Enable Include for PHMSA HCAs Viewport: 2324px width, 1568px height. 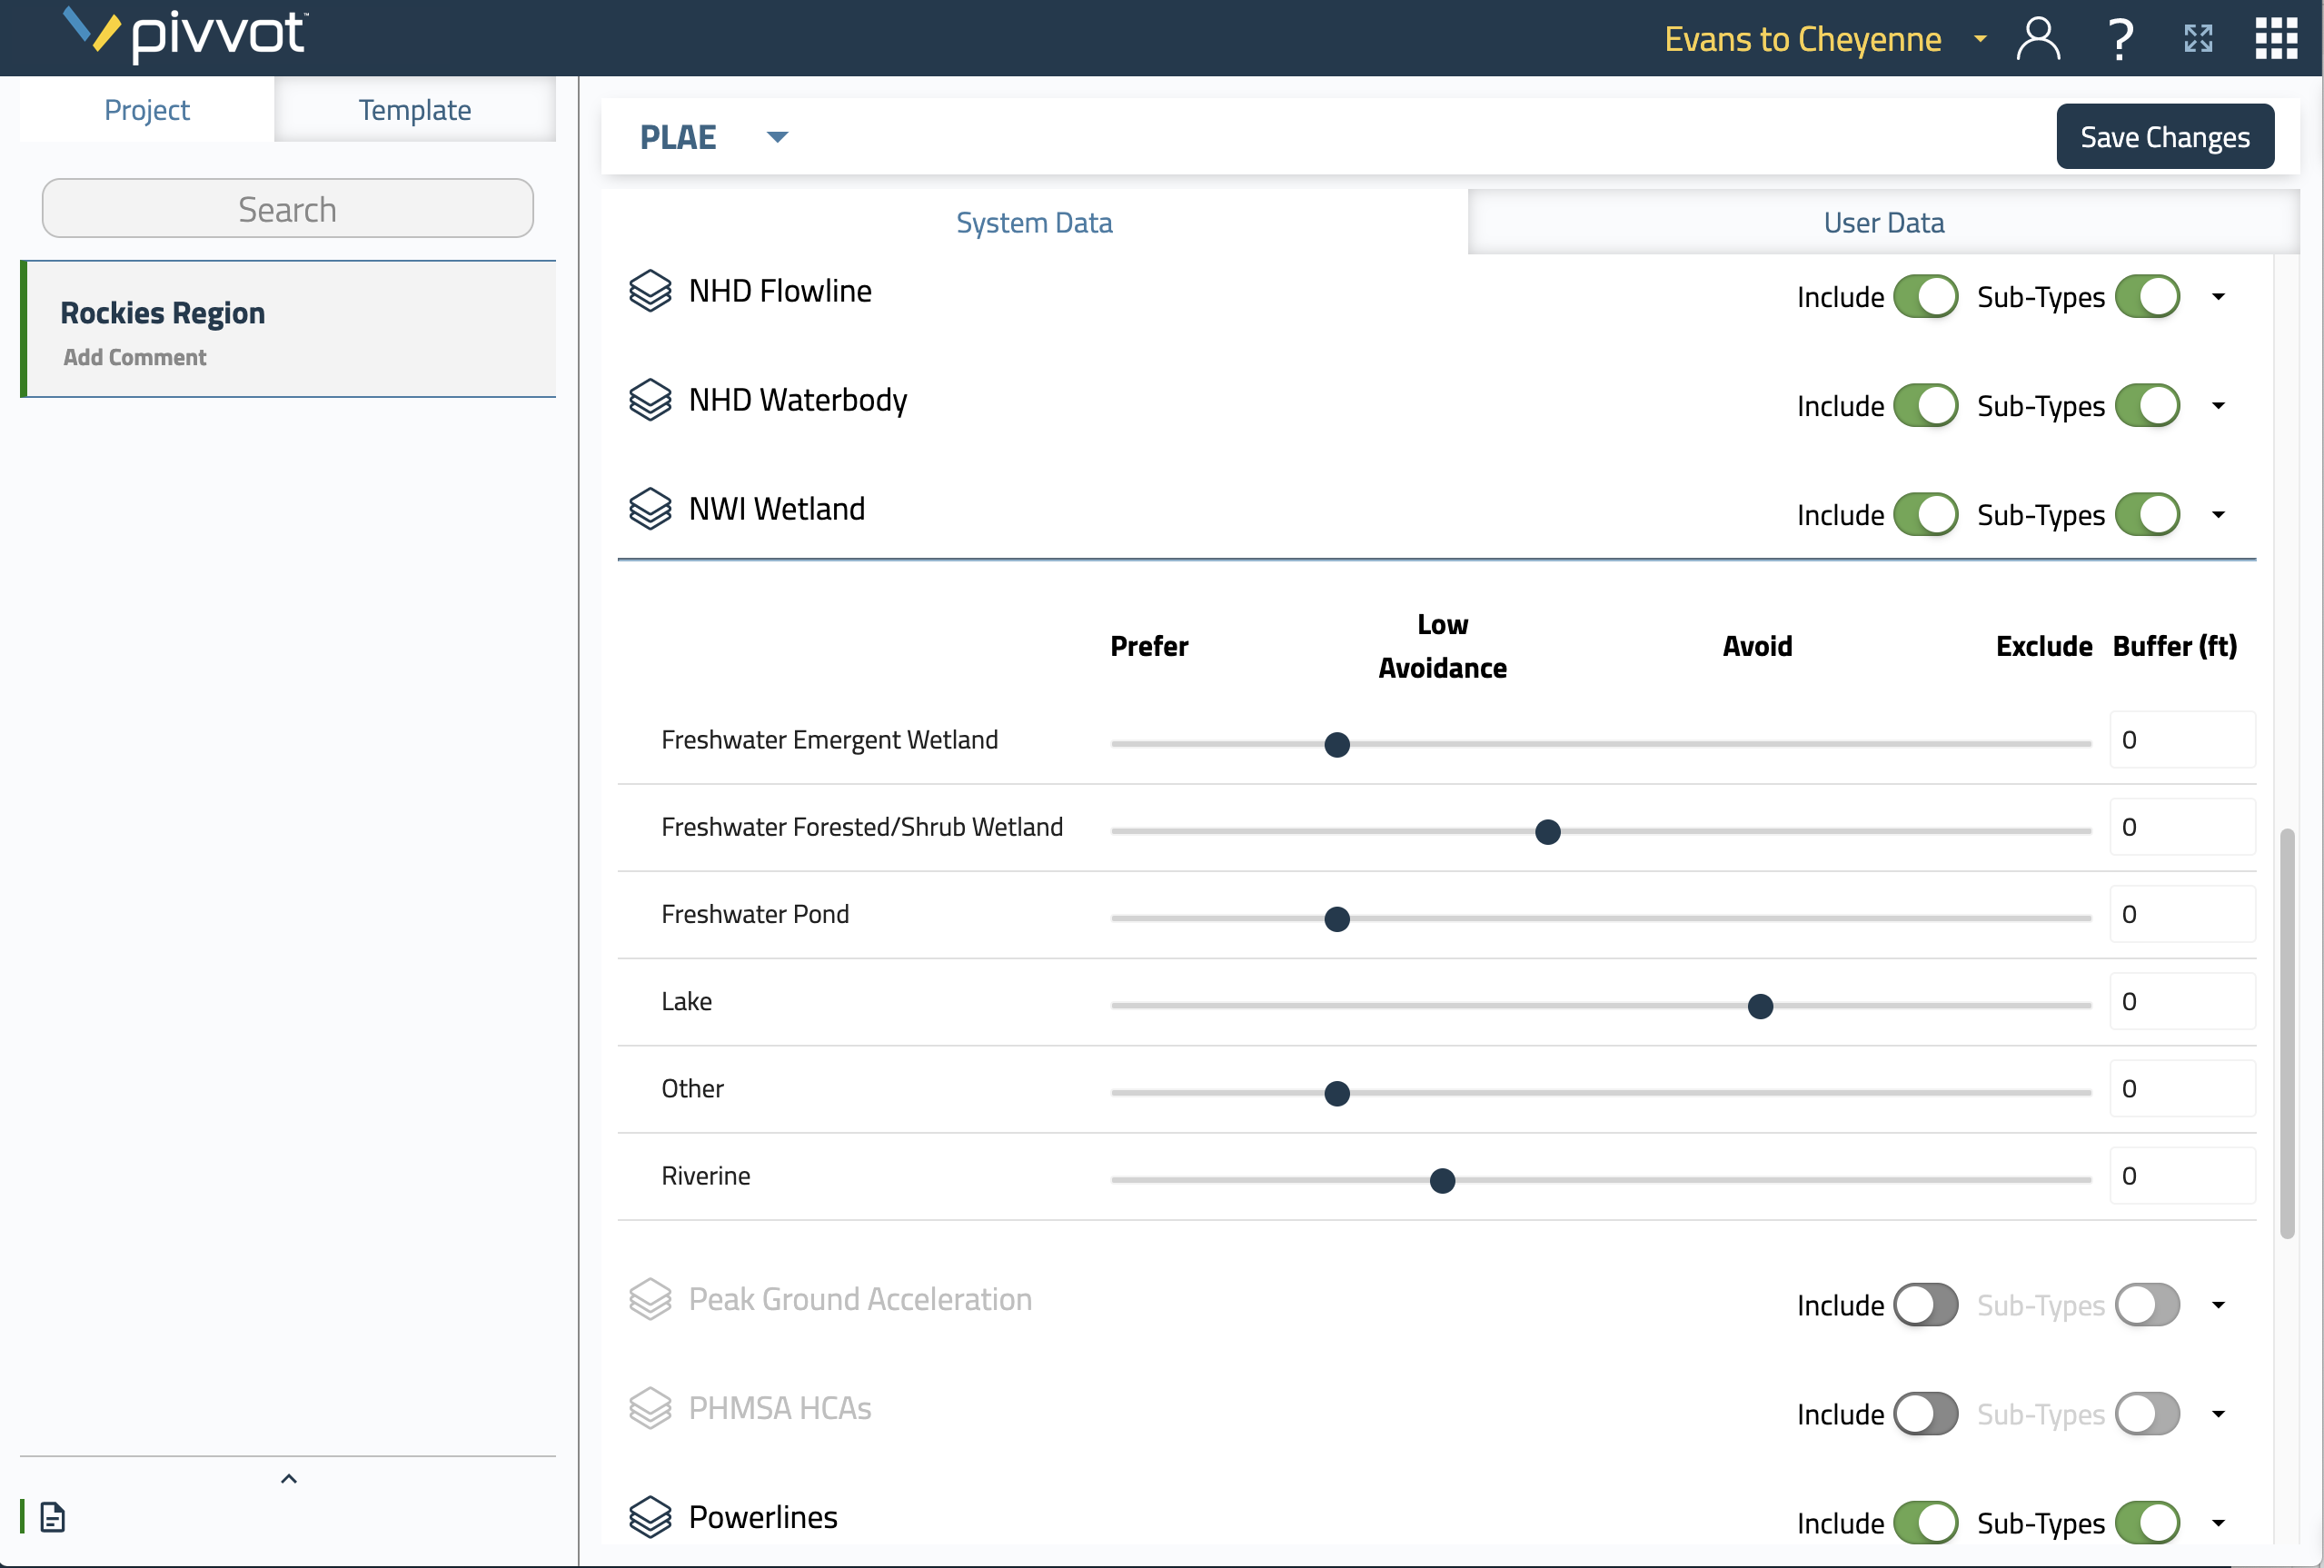click(x=1925, y=1414)
